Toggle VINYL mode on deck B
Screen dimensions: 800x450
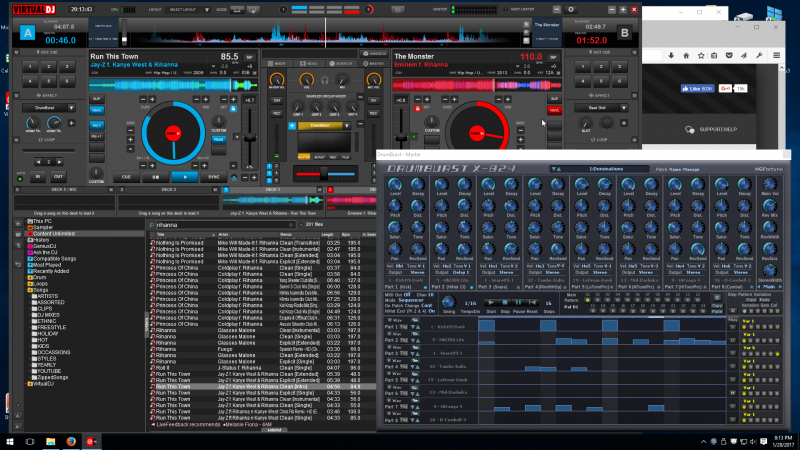click(x=554, y=110)
